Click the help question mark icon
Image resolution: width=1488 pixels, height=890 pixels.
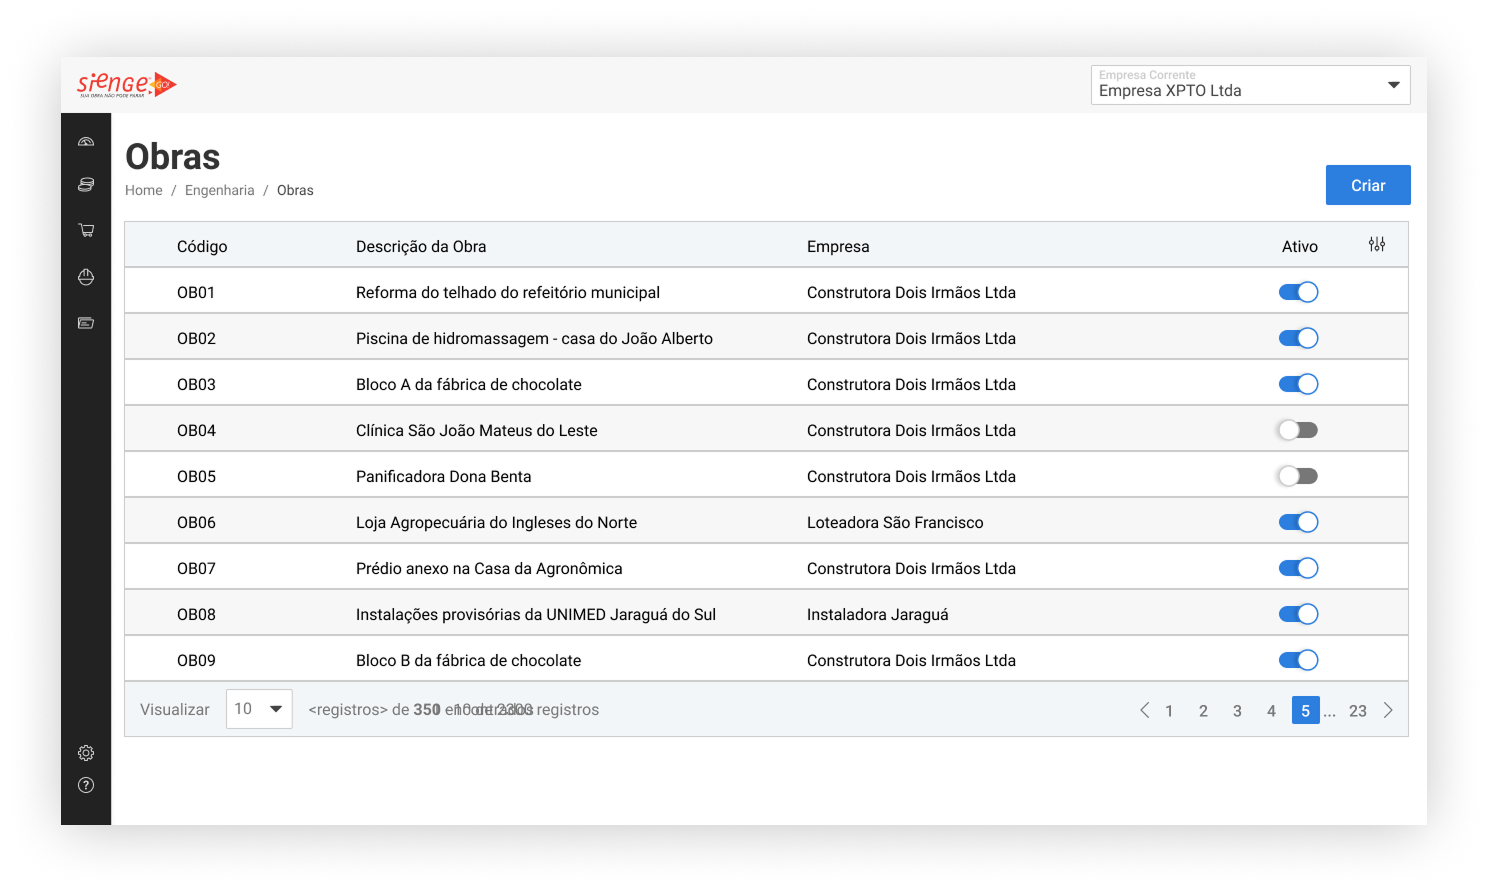[86, 785]
